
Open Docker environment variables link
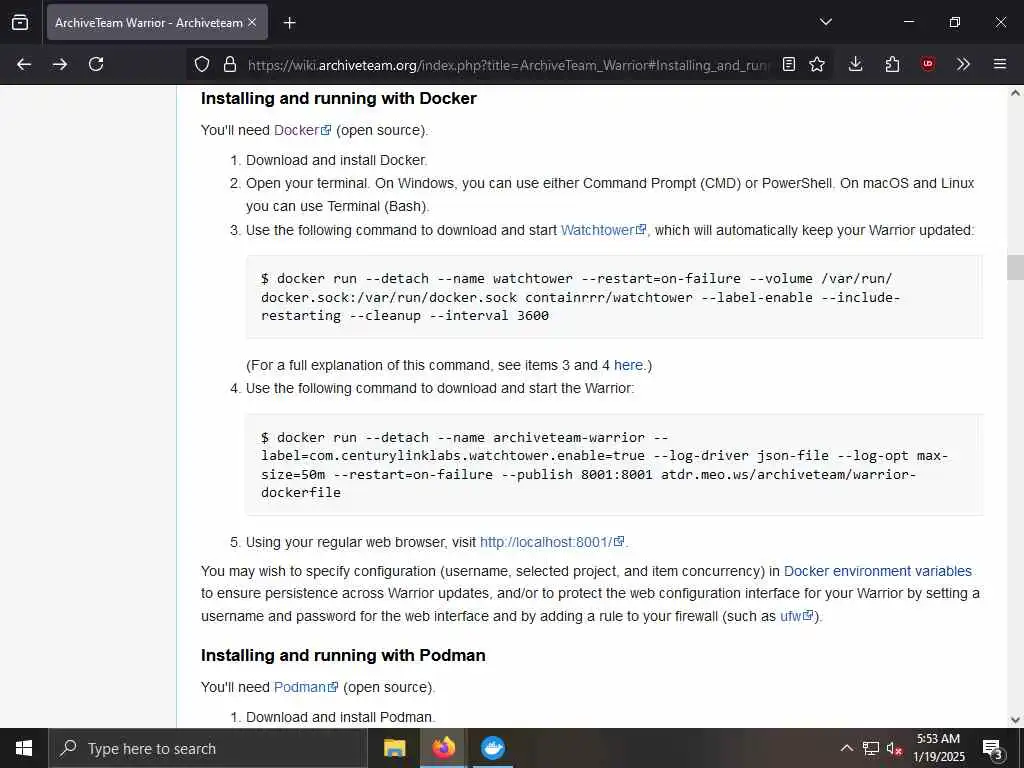click(878, 571)
